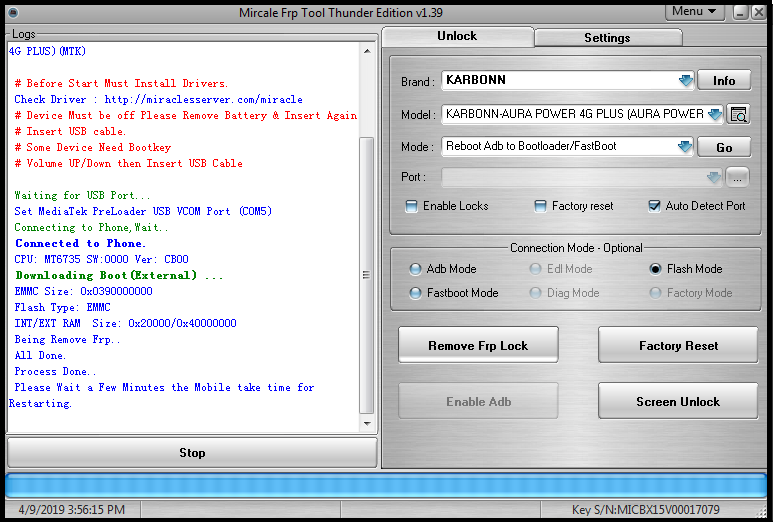Check the Factory reset checkbox
The height and width of the screenshot is (522, 773).
click(x=540, y=206)
